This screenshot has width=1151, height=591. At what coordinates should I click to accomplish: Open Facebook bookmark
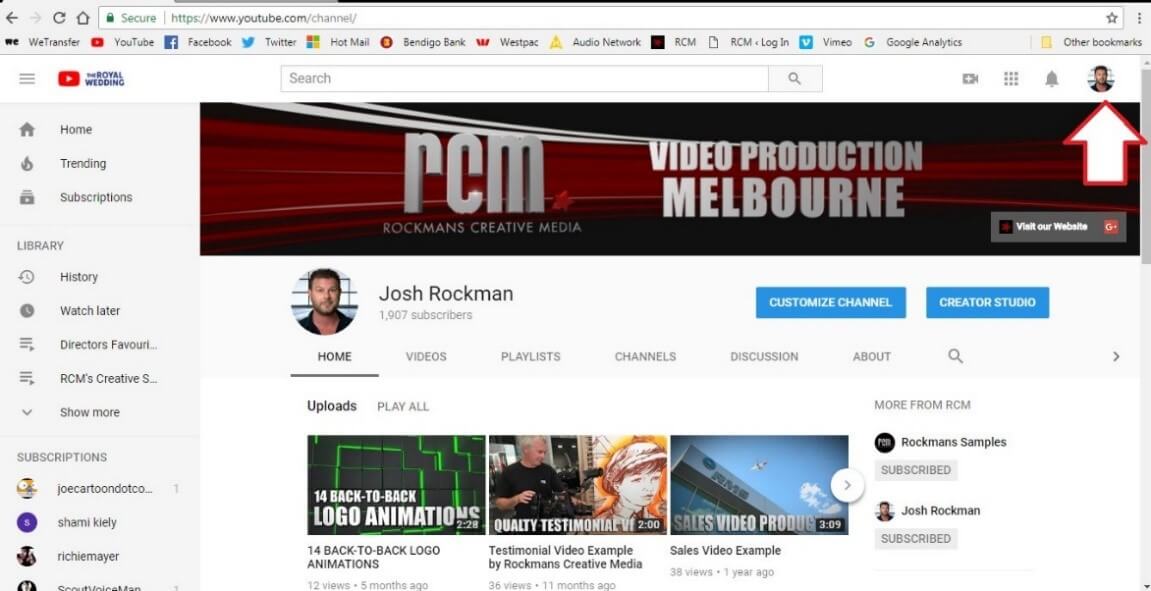click(x=199, y=43)
